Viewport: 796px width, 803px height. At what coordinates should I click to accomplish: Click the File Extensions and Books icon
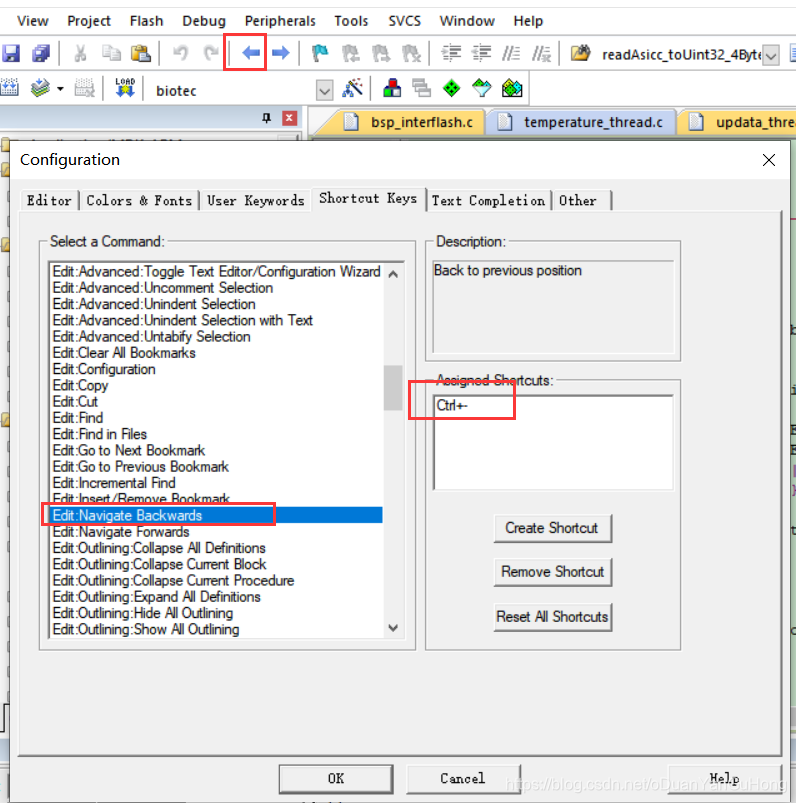click(x=392, y=89)
